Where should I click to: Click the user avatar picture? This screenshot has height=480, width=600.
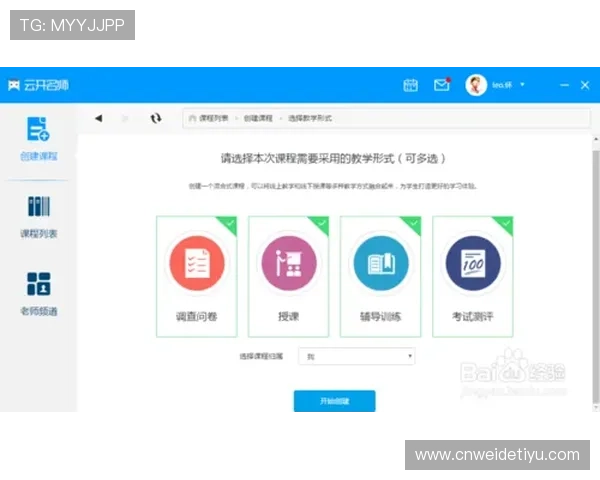(x=476, y=85)
